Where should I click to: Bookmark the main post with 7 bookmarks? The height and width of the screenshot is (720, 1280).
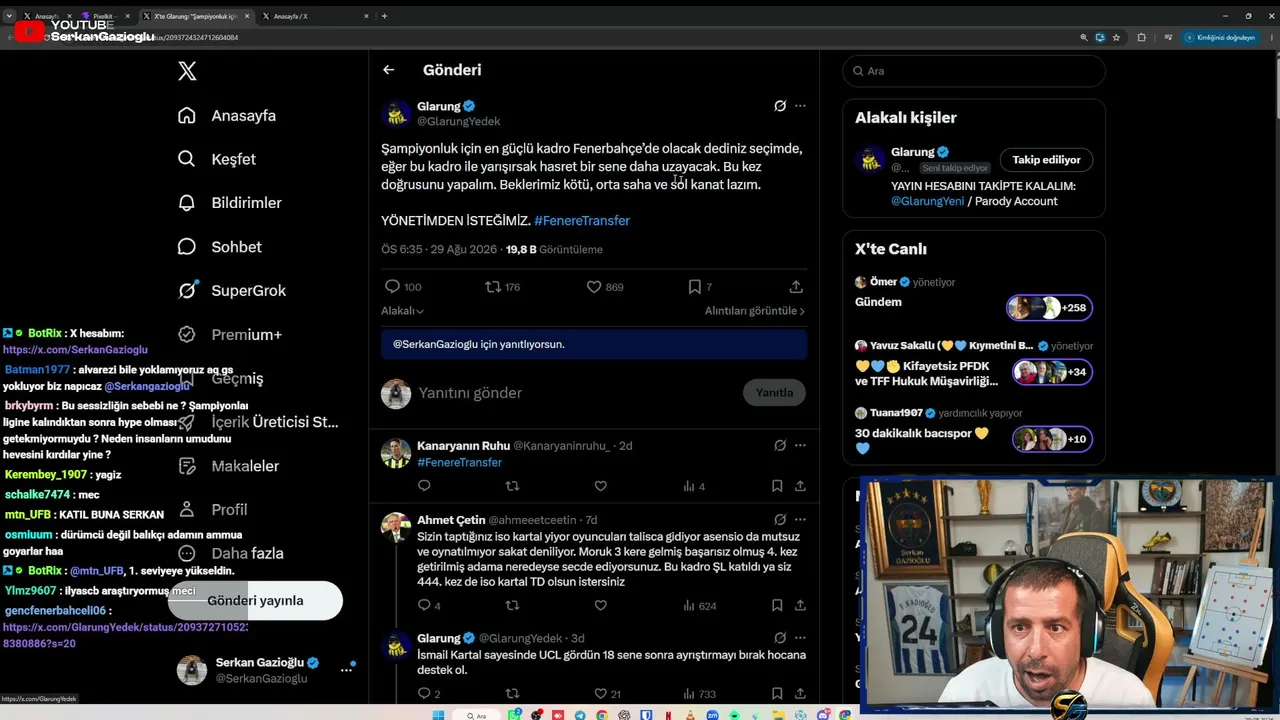tap(700, 287)
